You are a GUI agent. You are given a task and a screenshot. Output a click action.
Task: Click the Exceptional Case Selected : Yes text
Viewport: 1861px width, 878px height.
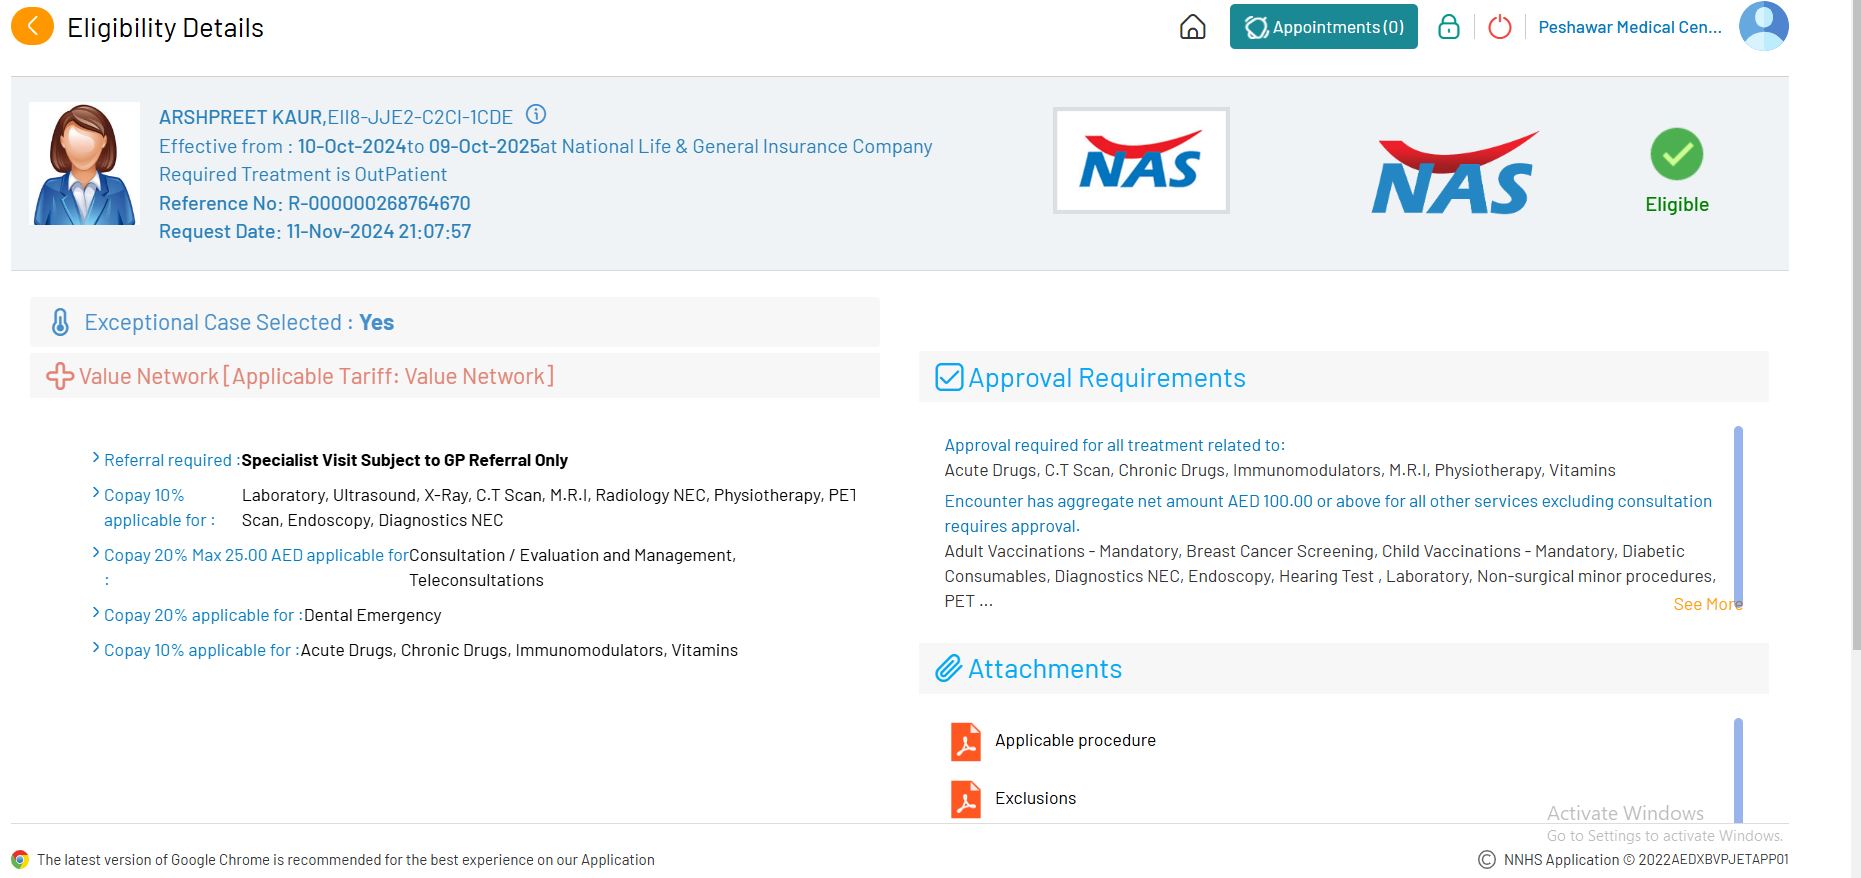(239, 322)
